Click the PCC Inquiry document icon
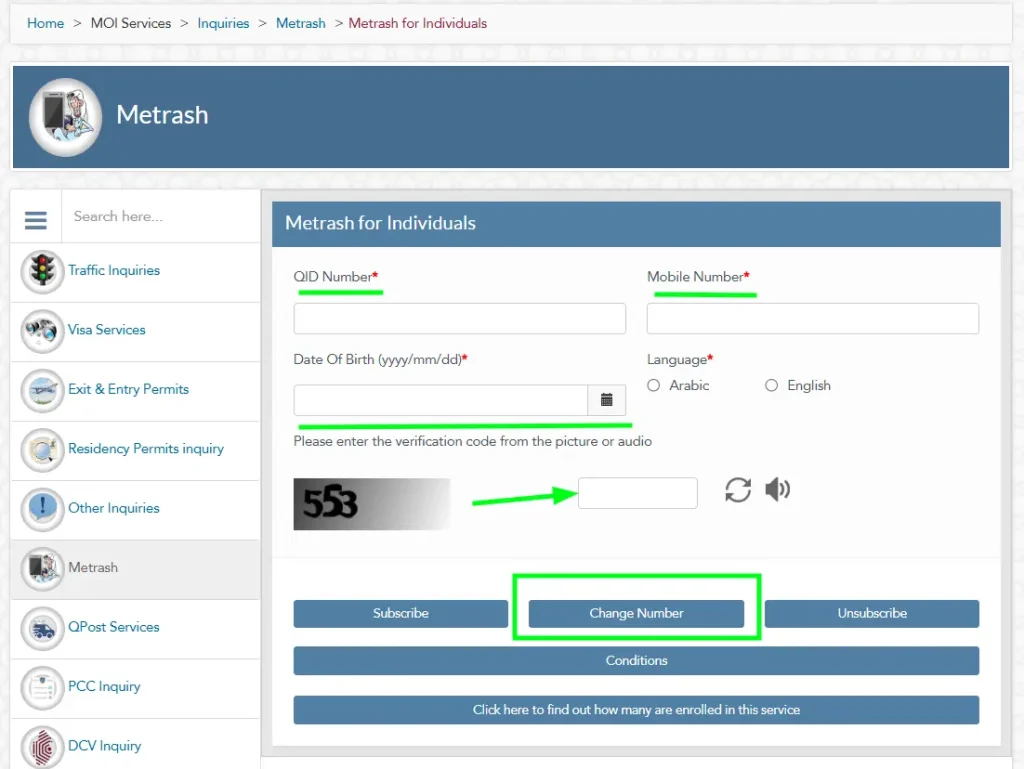Viewport: 1024px width, 769px height. (x=41, y=687)
